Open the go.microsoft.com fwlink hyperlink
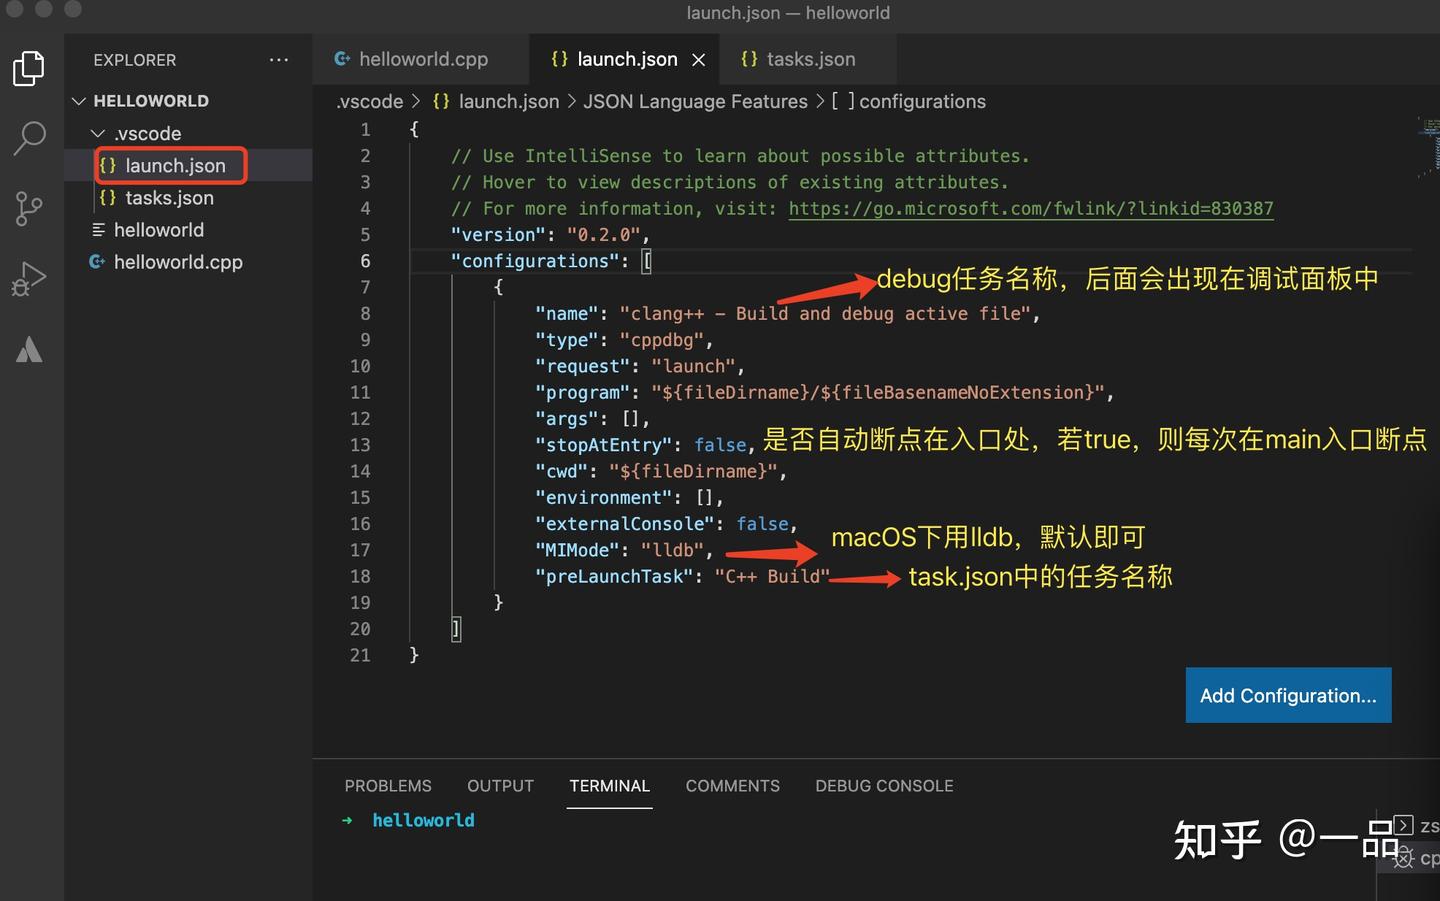Image resolution: width=1440 pixels, height=901 pixels. (x=1031, y=208)
